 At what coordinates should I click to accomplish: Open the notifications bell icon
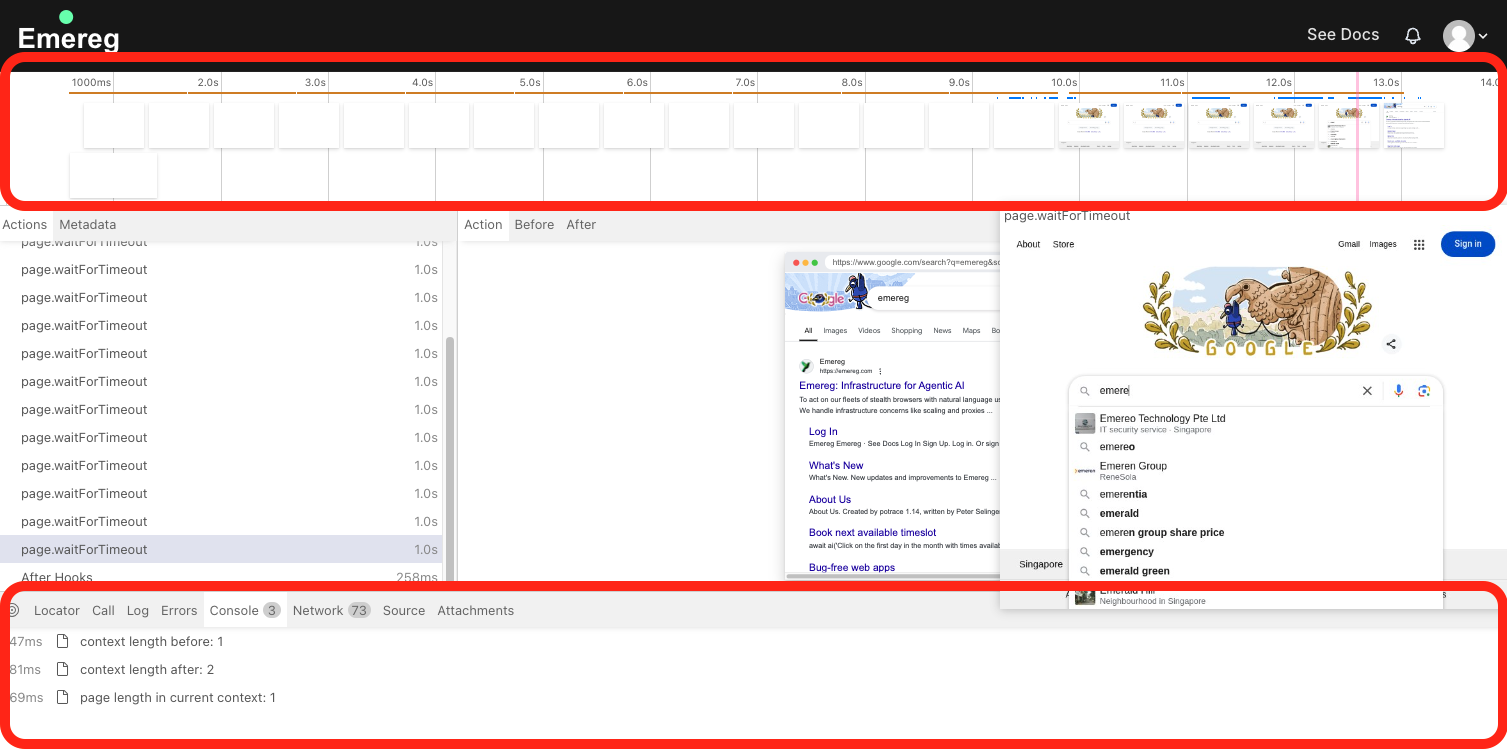pos(1412,35)
